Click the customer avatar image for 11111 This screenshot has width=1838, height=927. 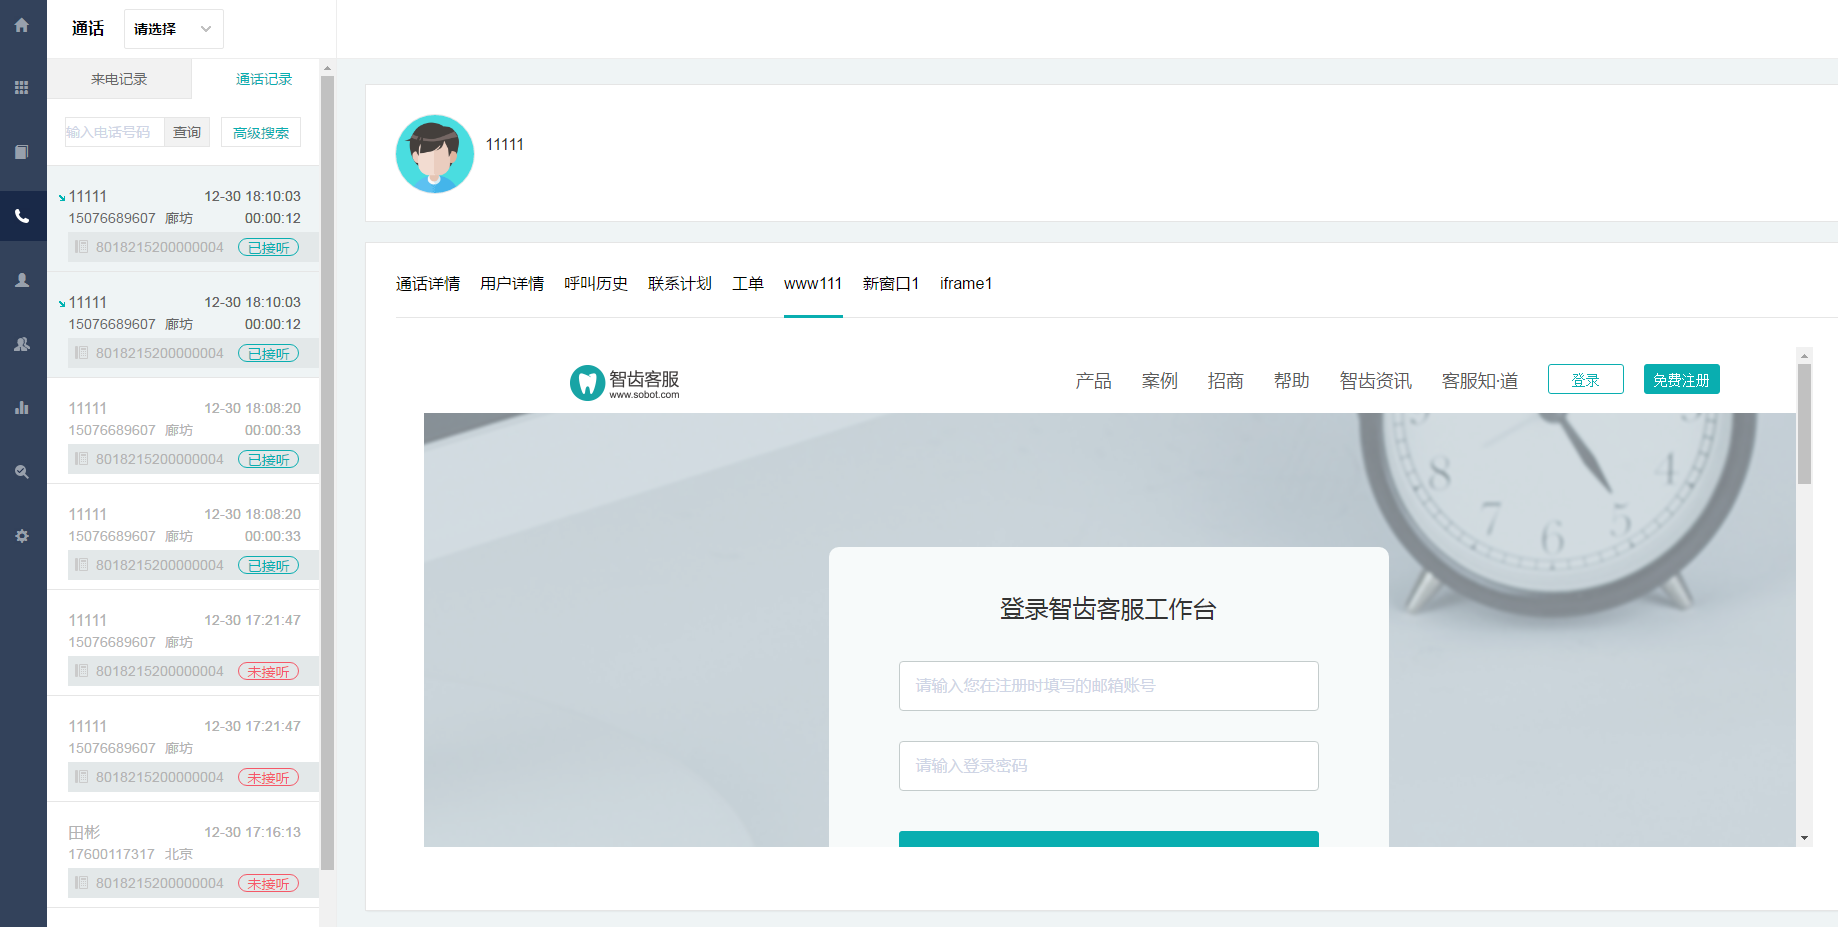pyautogui.click(x=435, y=154)
